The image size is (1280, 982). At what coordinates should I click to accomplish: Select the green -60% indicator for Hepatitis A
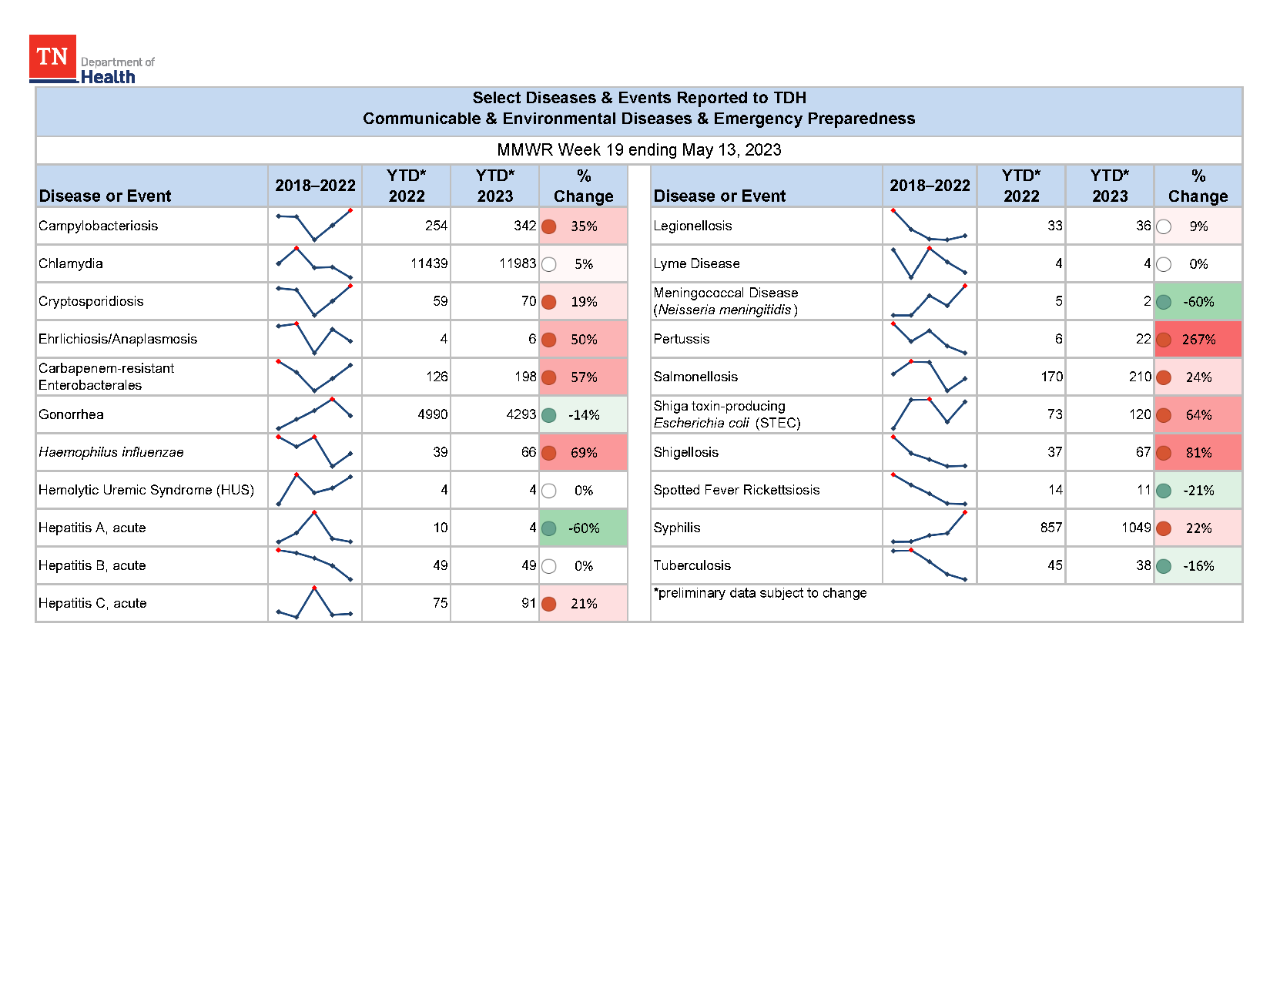550,527
